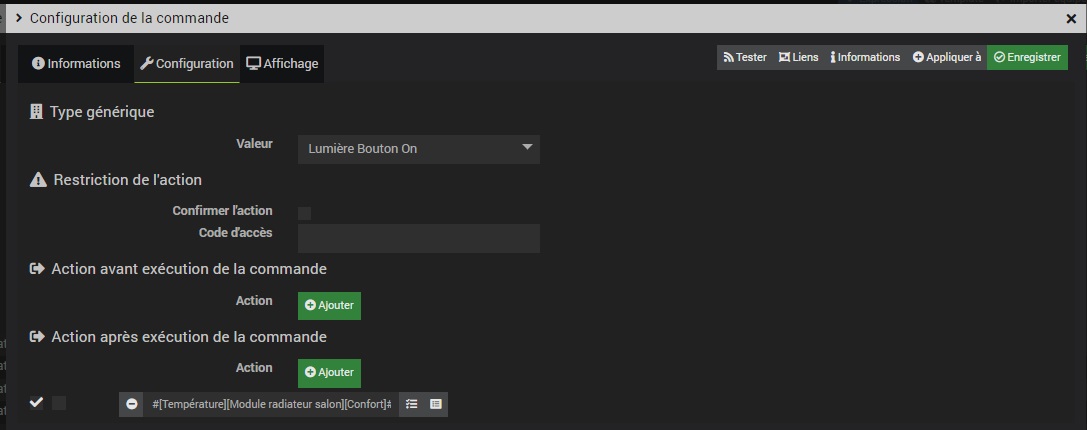Click the Code d'accès label

pyautogui.click(x=236, y=233)
